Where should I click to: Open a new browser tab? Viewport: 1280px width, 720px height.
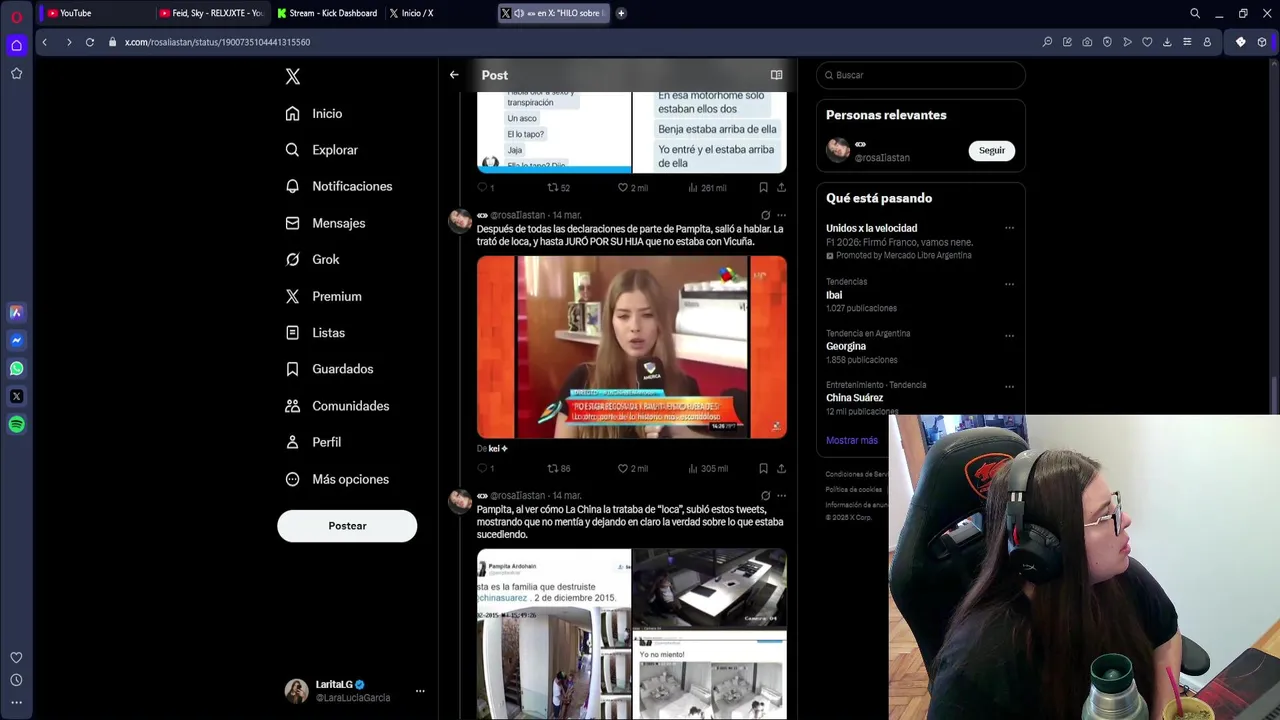pyautogui.click(x=621, y=13)
